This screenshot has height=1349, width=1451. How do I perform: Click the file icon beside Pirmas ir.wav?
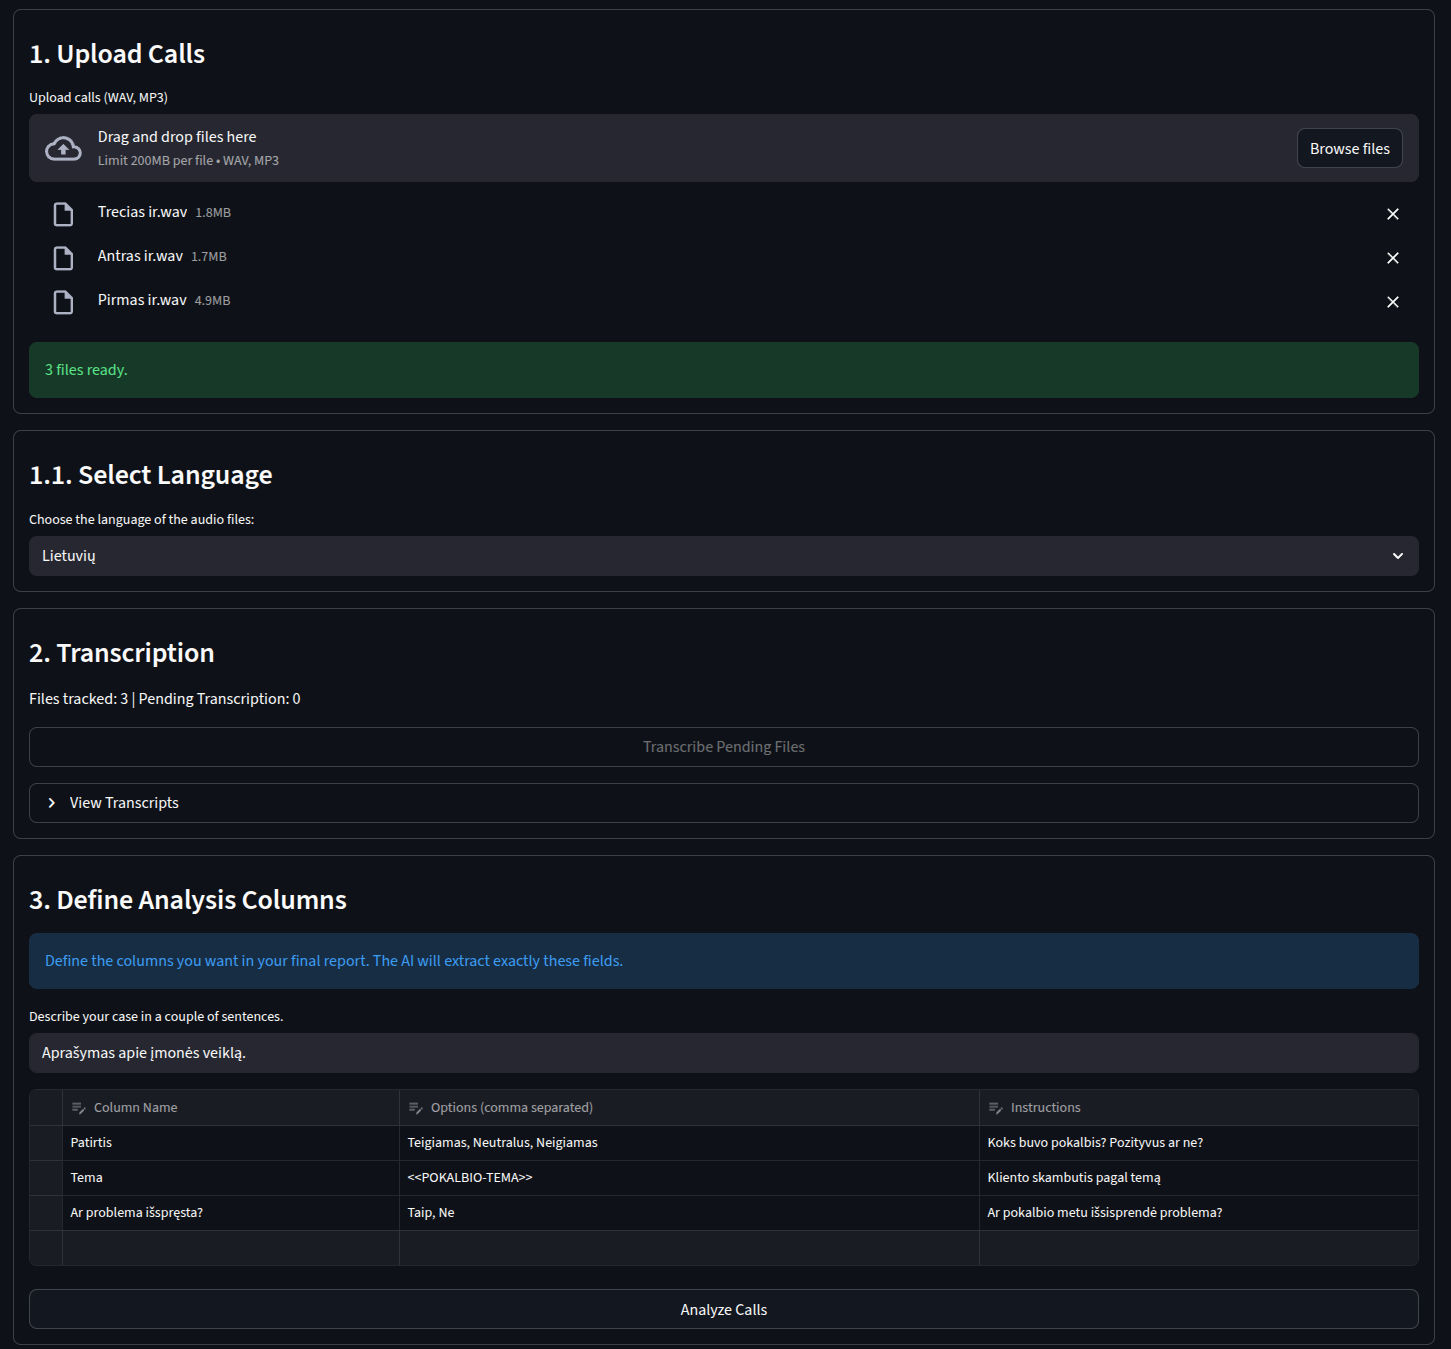[63, 302]
